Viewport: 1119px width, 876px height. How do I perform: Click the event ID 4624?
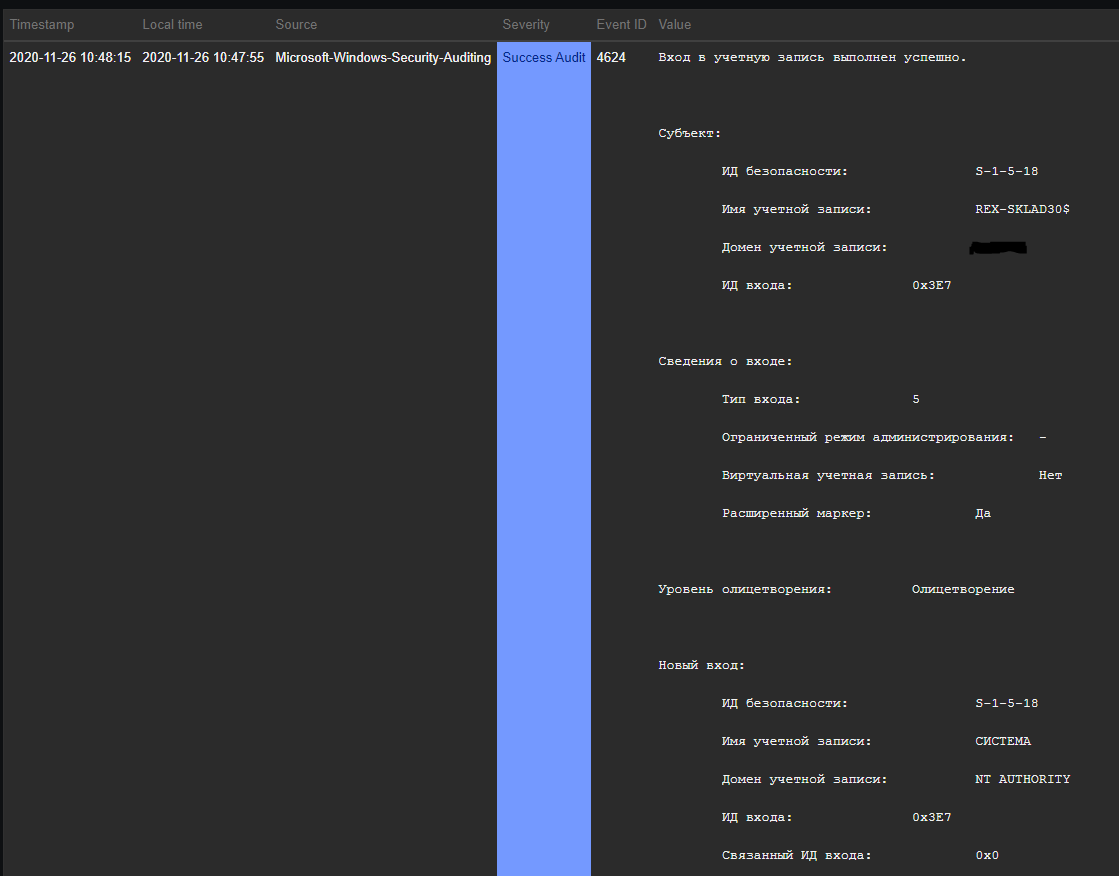coord(611,57)
